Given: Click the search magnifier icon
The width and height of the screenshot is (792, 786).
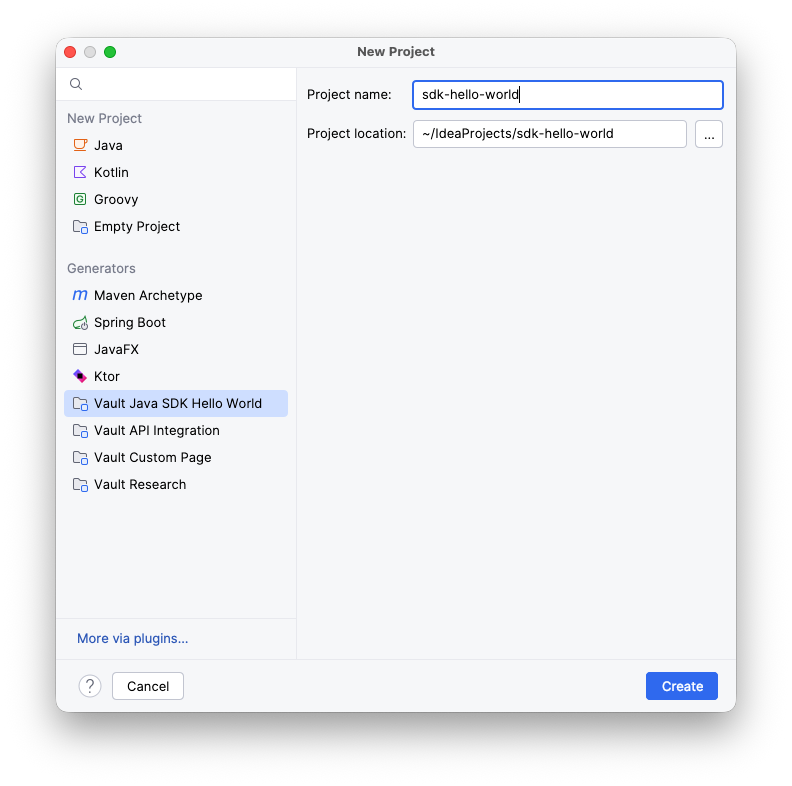Looking at the screenshot, I should pyautogui.click(x=76, y=84).
